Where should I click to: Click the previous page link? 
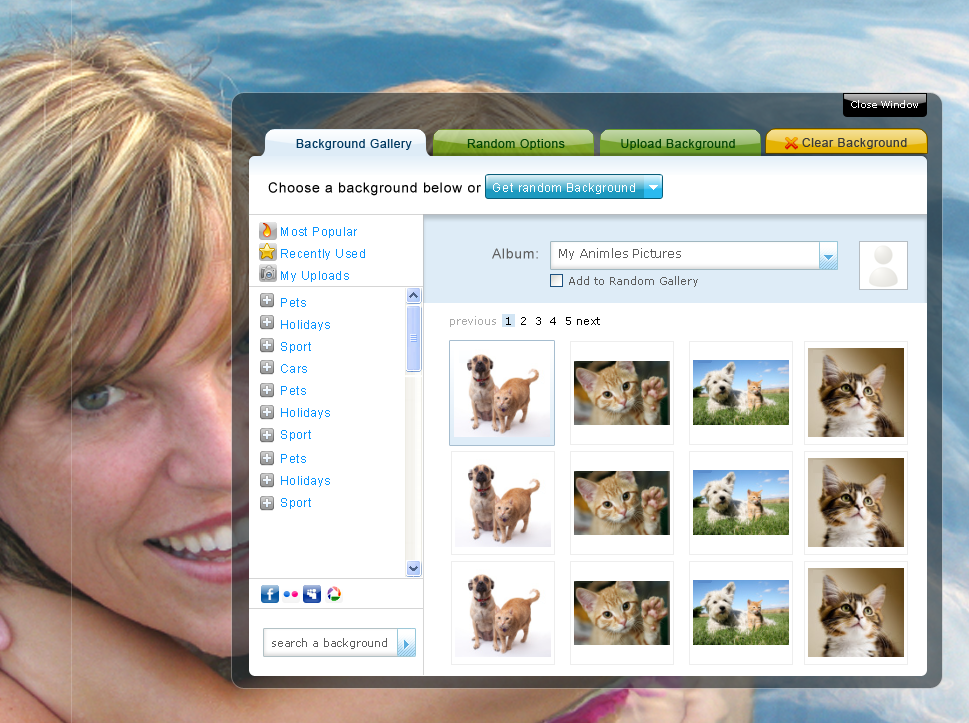pos(473,321)
